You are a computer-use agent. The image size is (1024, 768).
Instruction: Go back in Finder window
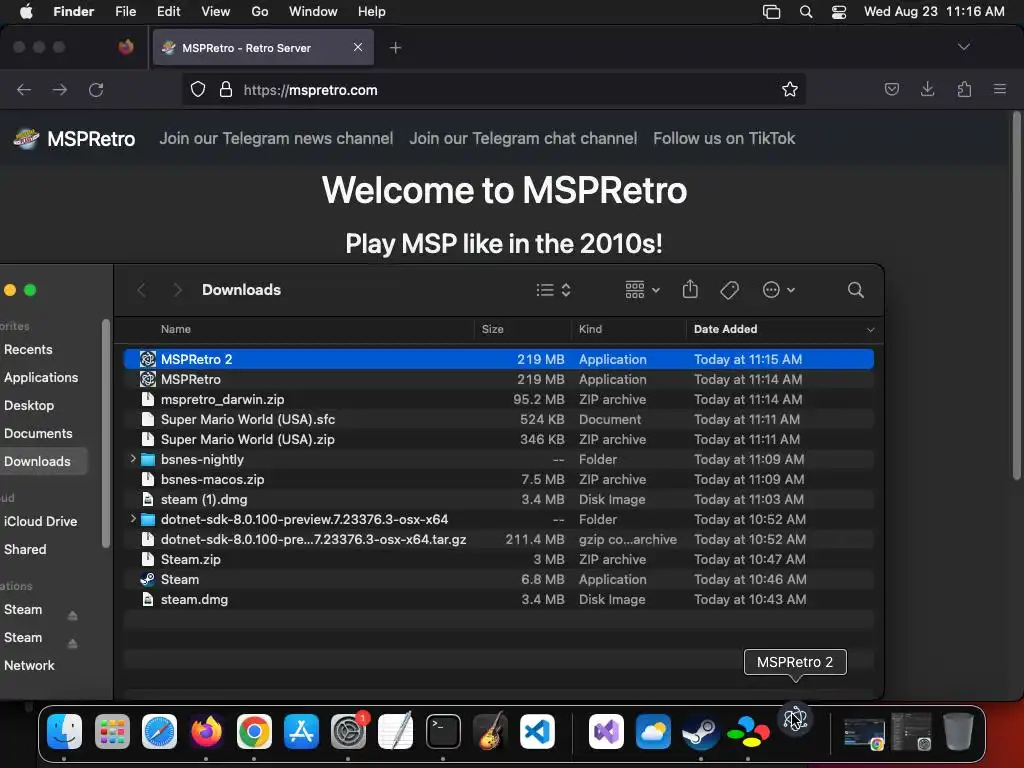point(142,290)
